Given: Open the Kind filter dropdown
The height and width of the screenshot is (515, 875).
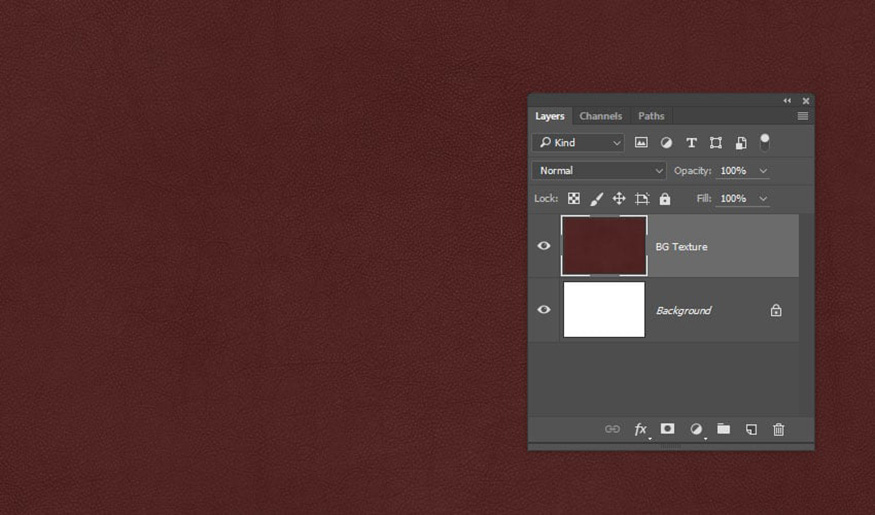Looking at the screenshot, I should 578,143.
